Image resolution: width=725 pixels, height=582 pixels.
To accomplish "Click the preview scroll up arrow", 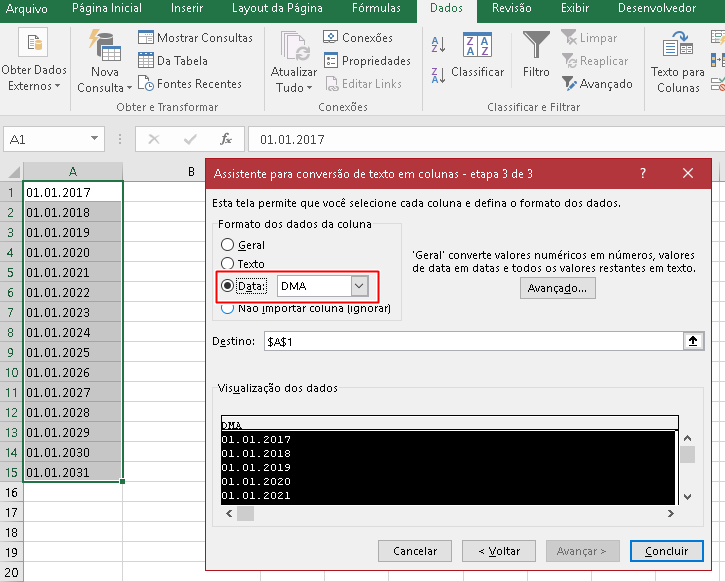I will pyautogui.click(x=688, y=438).
